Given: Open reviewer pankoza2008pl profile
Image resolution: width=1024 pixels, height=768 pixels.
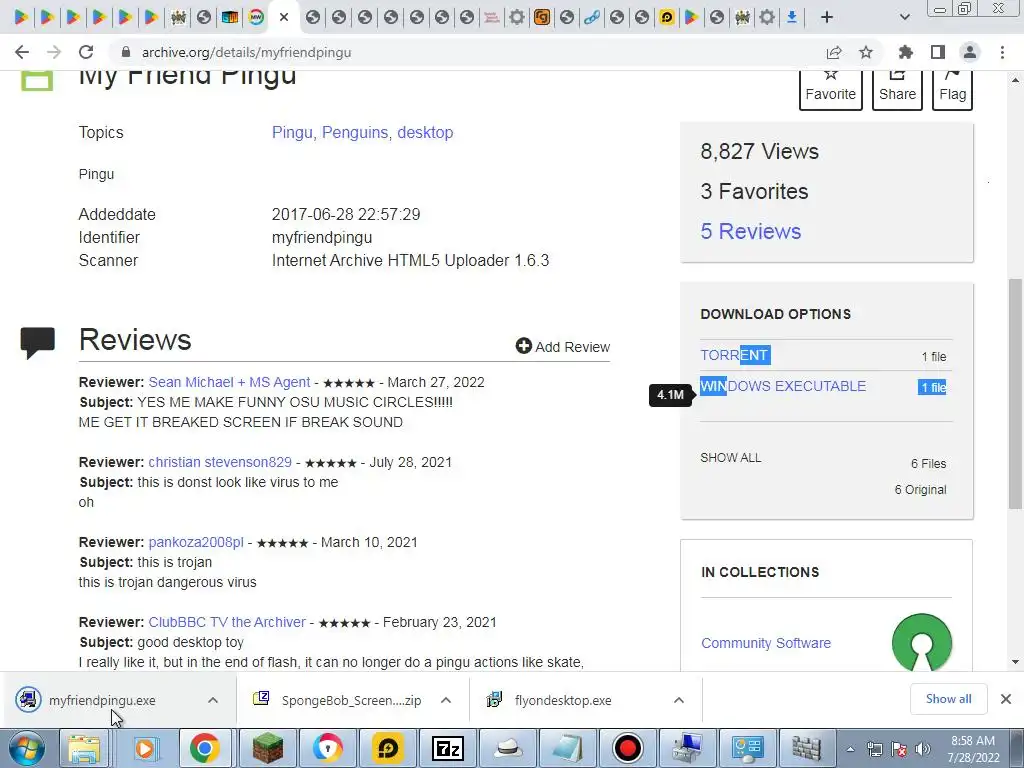Looking at the screenshot, I should click(x=196, y=543).
